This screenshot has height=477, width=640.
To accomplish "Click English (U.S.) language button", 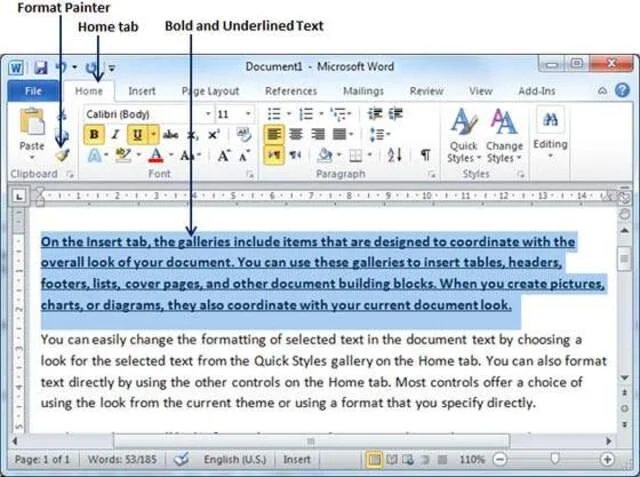I will pos(235,459).
